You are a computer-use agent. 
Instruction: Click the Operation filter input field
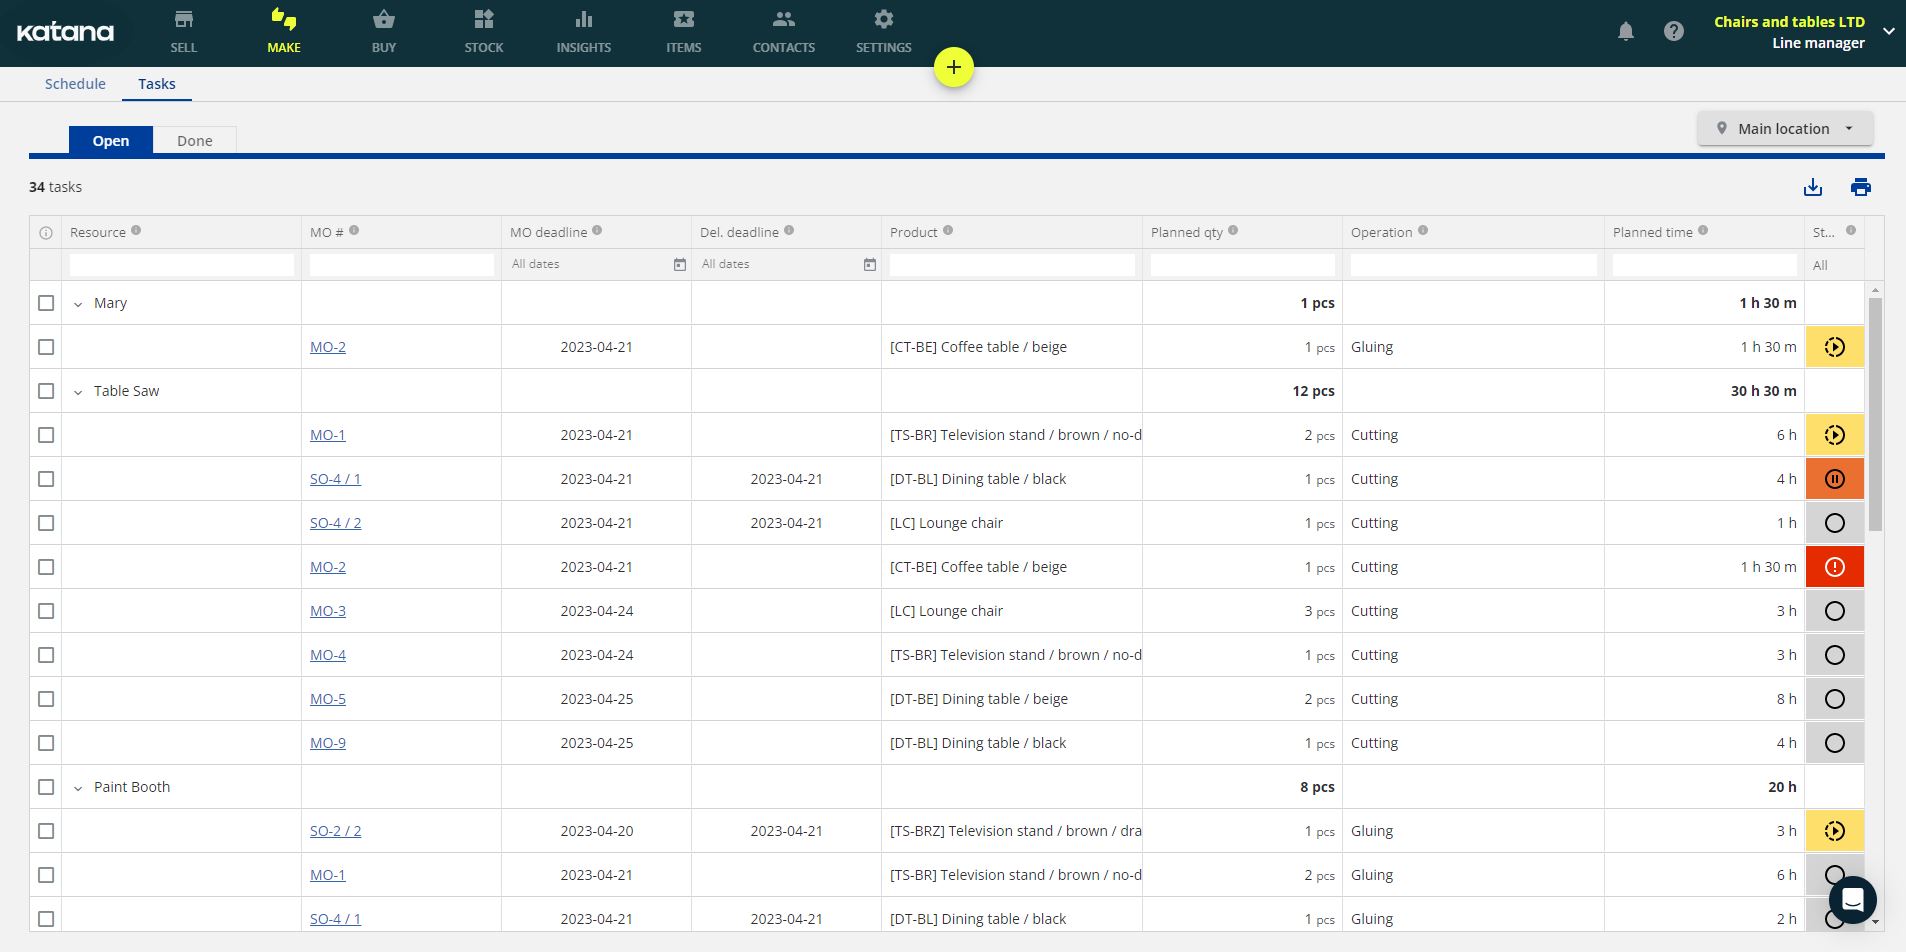(1474, 265)
